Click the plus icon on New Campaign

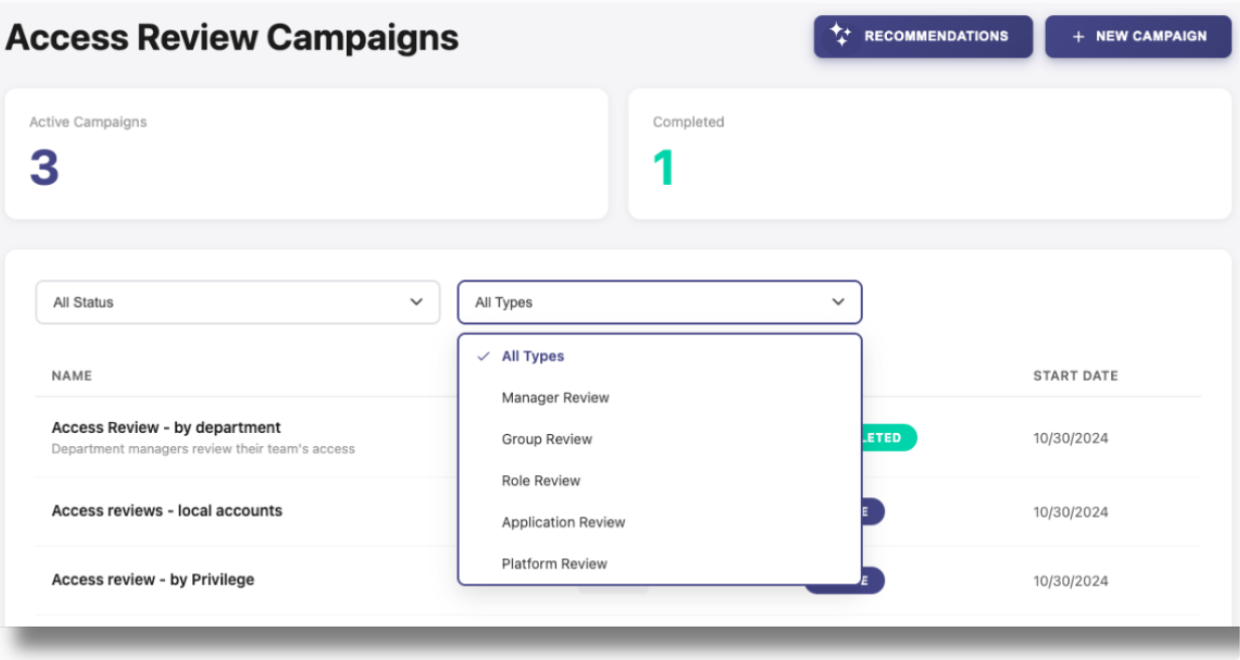(x=1078, y=37)
